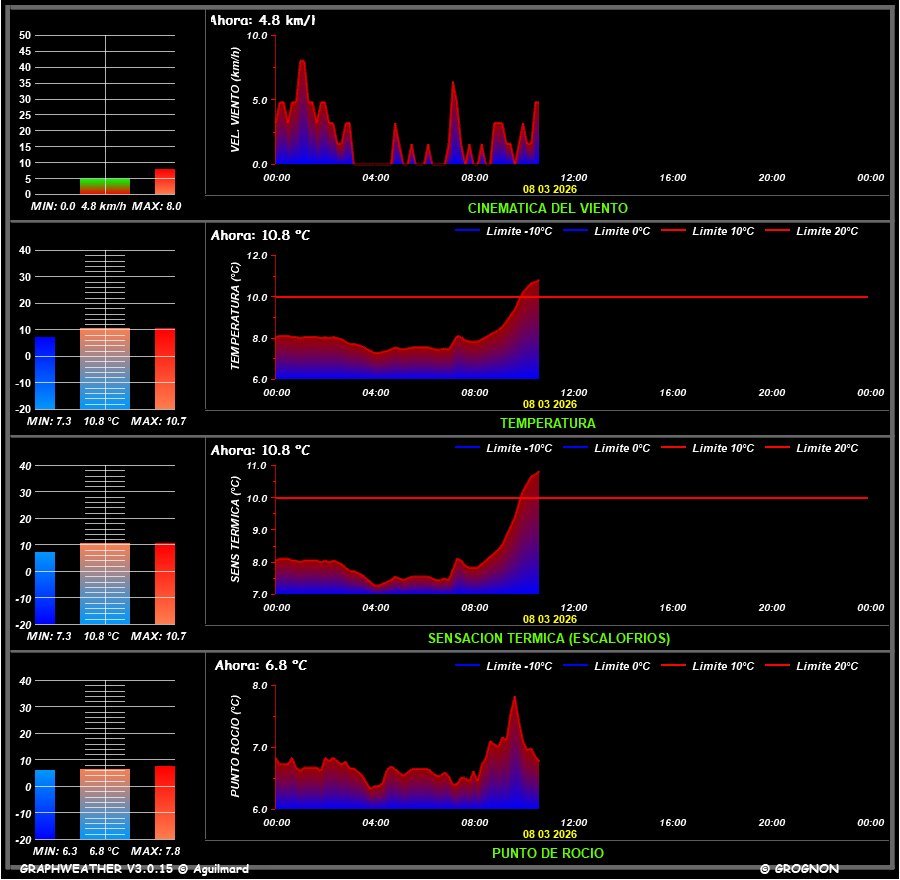Click the 'Ahora: 6.8 °C' dew point reading
This screenshot has width=900, height=880.
tap(260, 665)
